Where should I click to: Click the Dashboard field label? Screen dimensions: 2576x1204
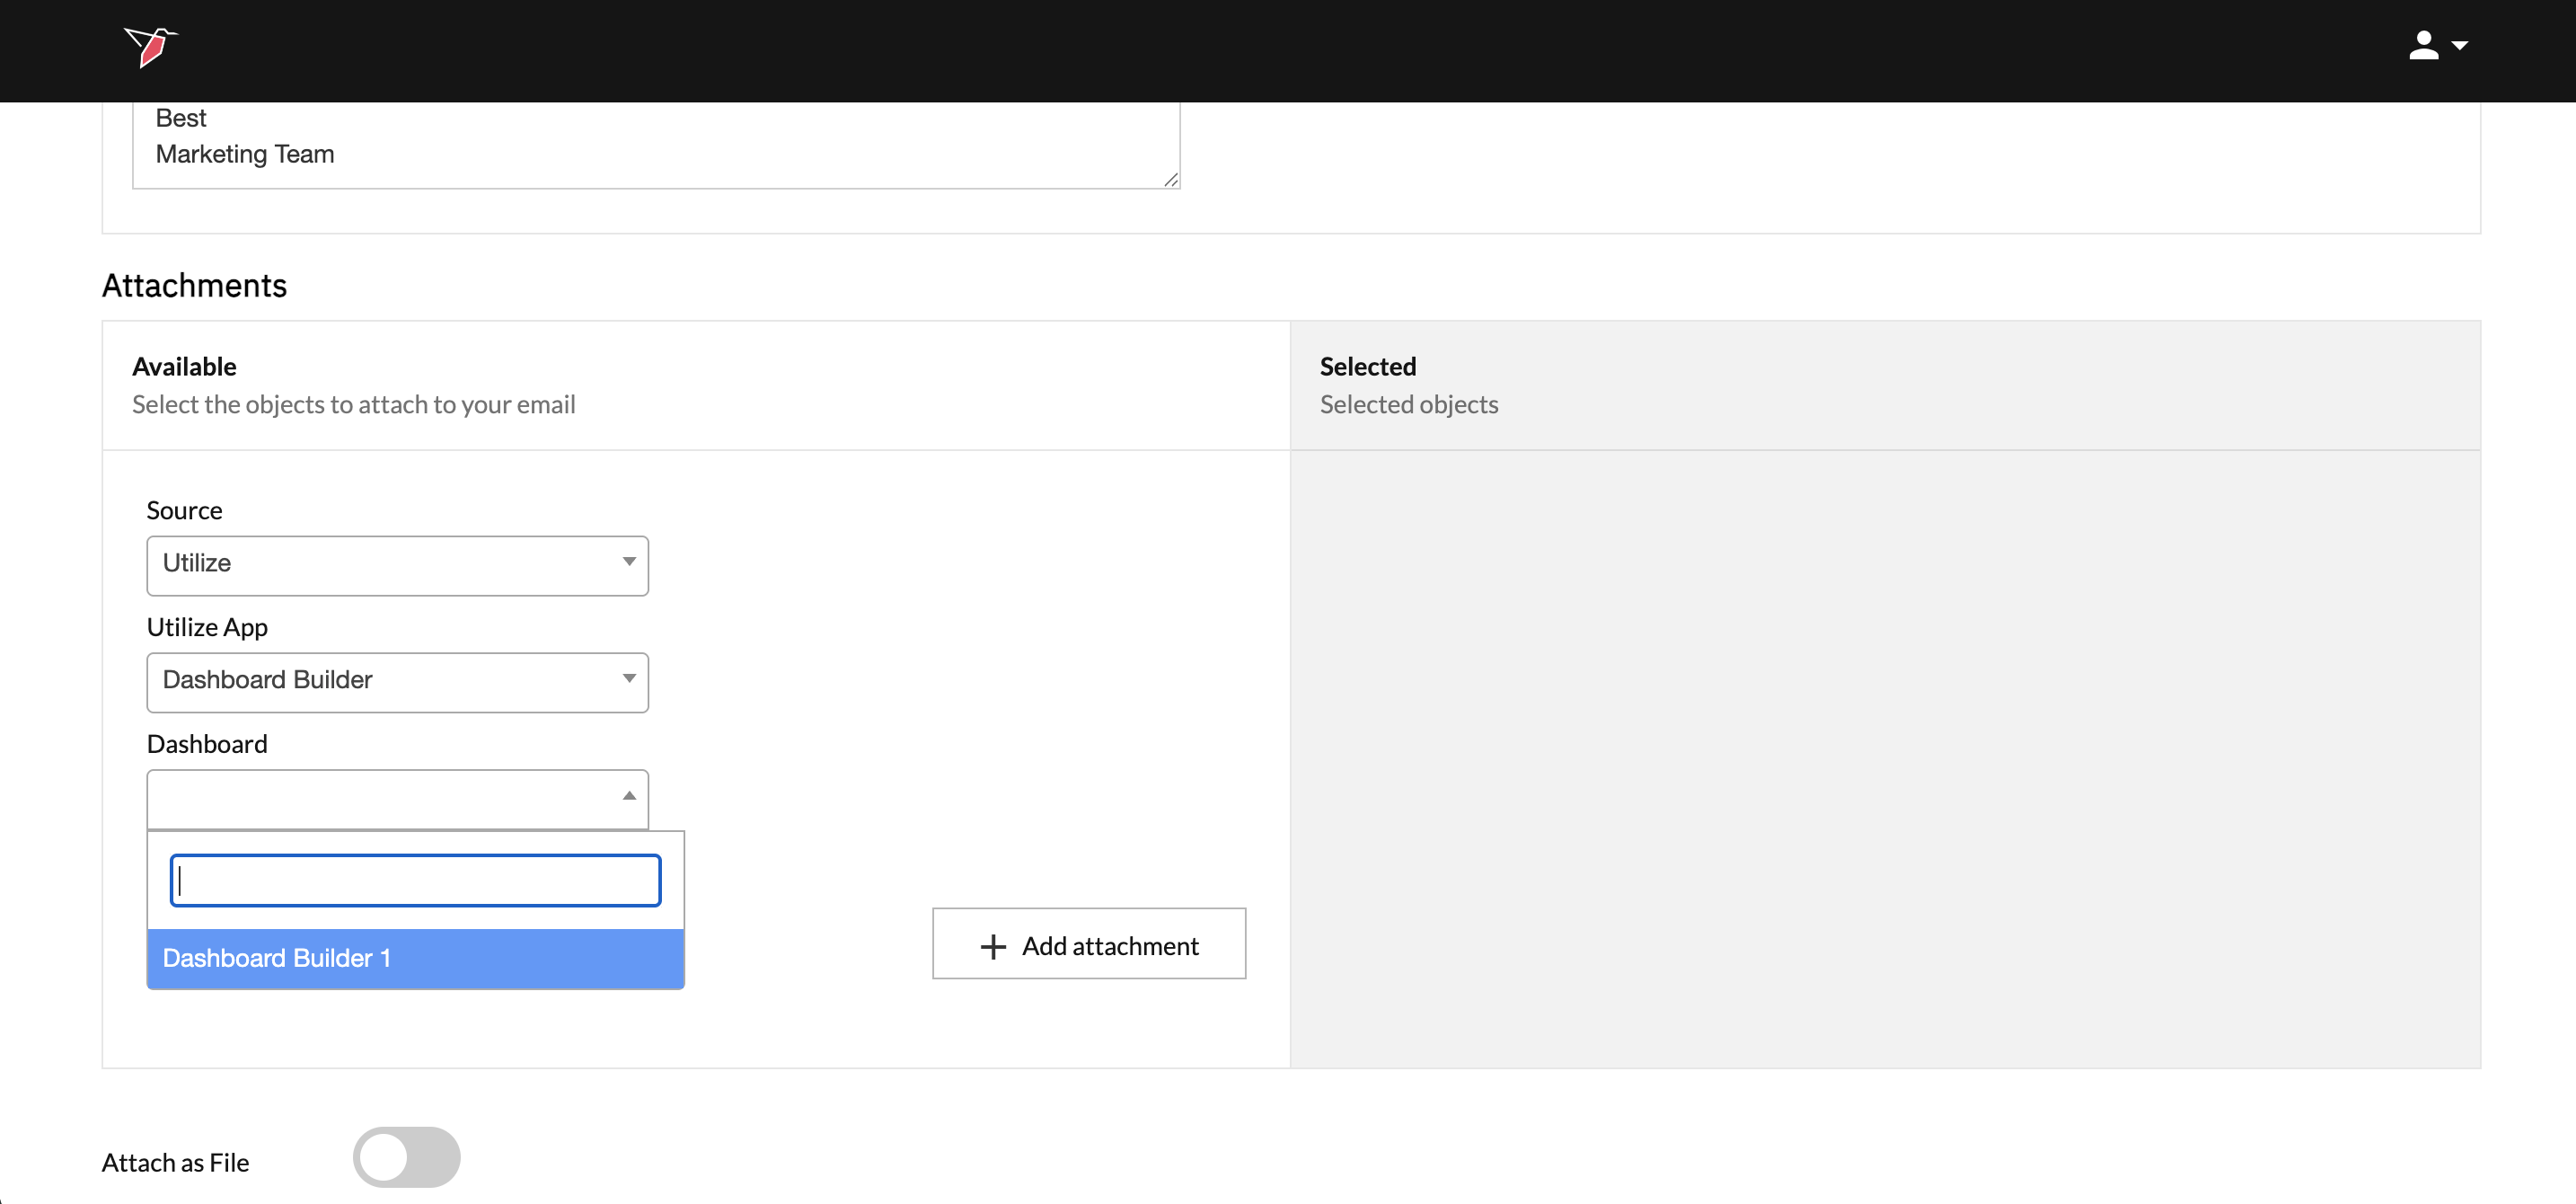(207, 744)
